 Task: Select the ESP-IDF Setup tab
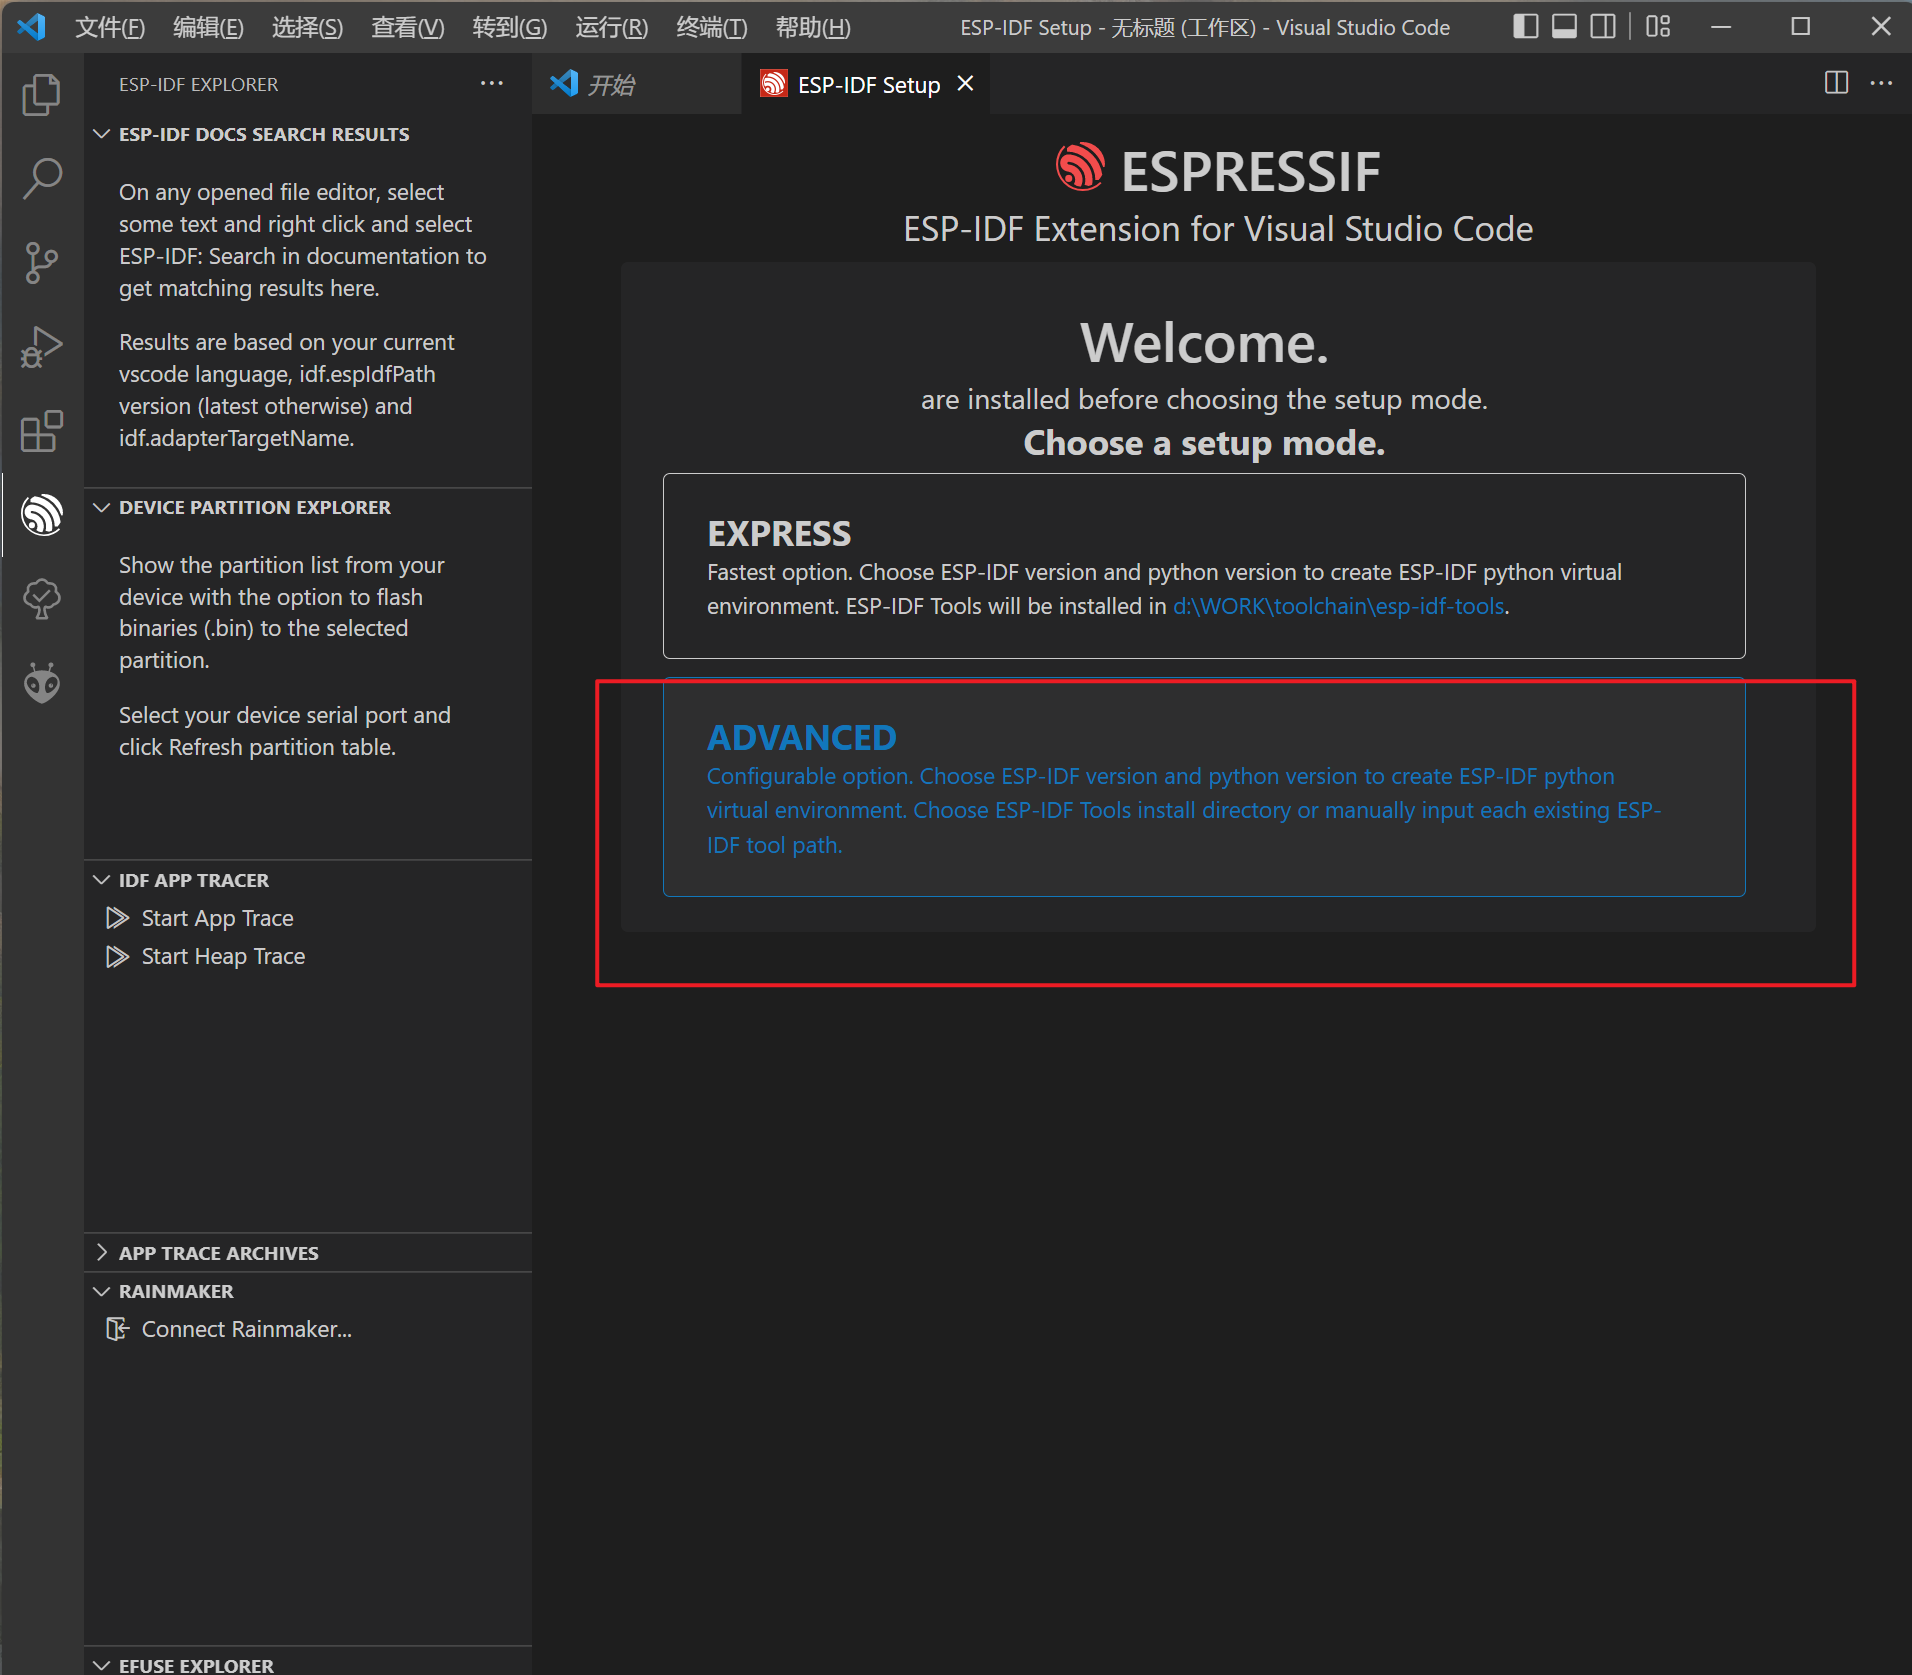(x=865, y=84)
